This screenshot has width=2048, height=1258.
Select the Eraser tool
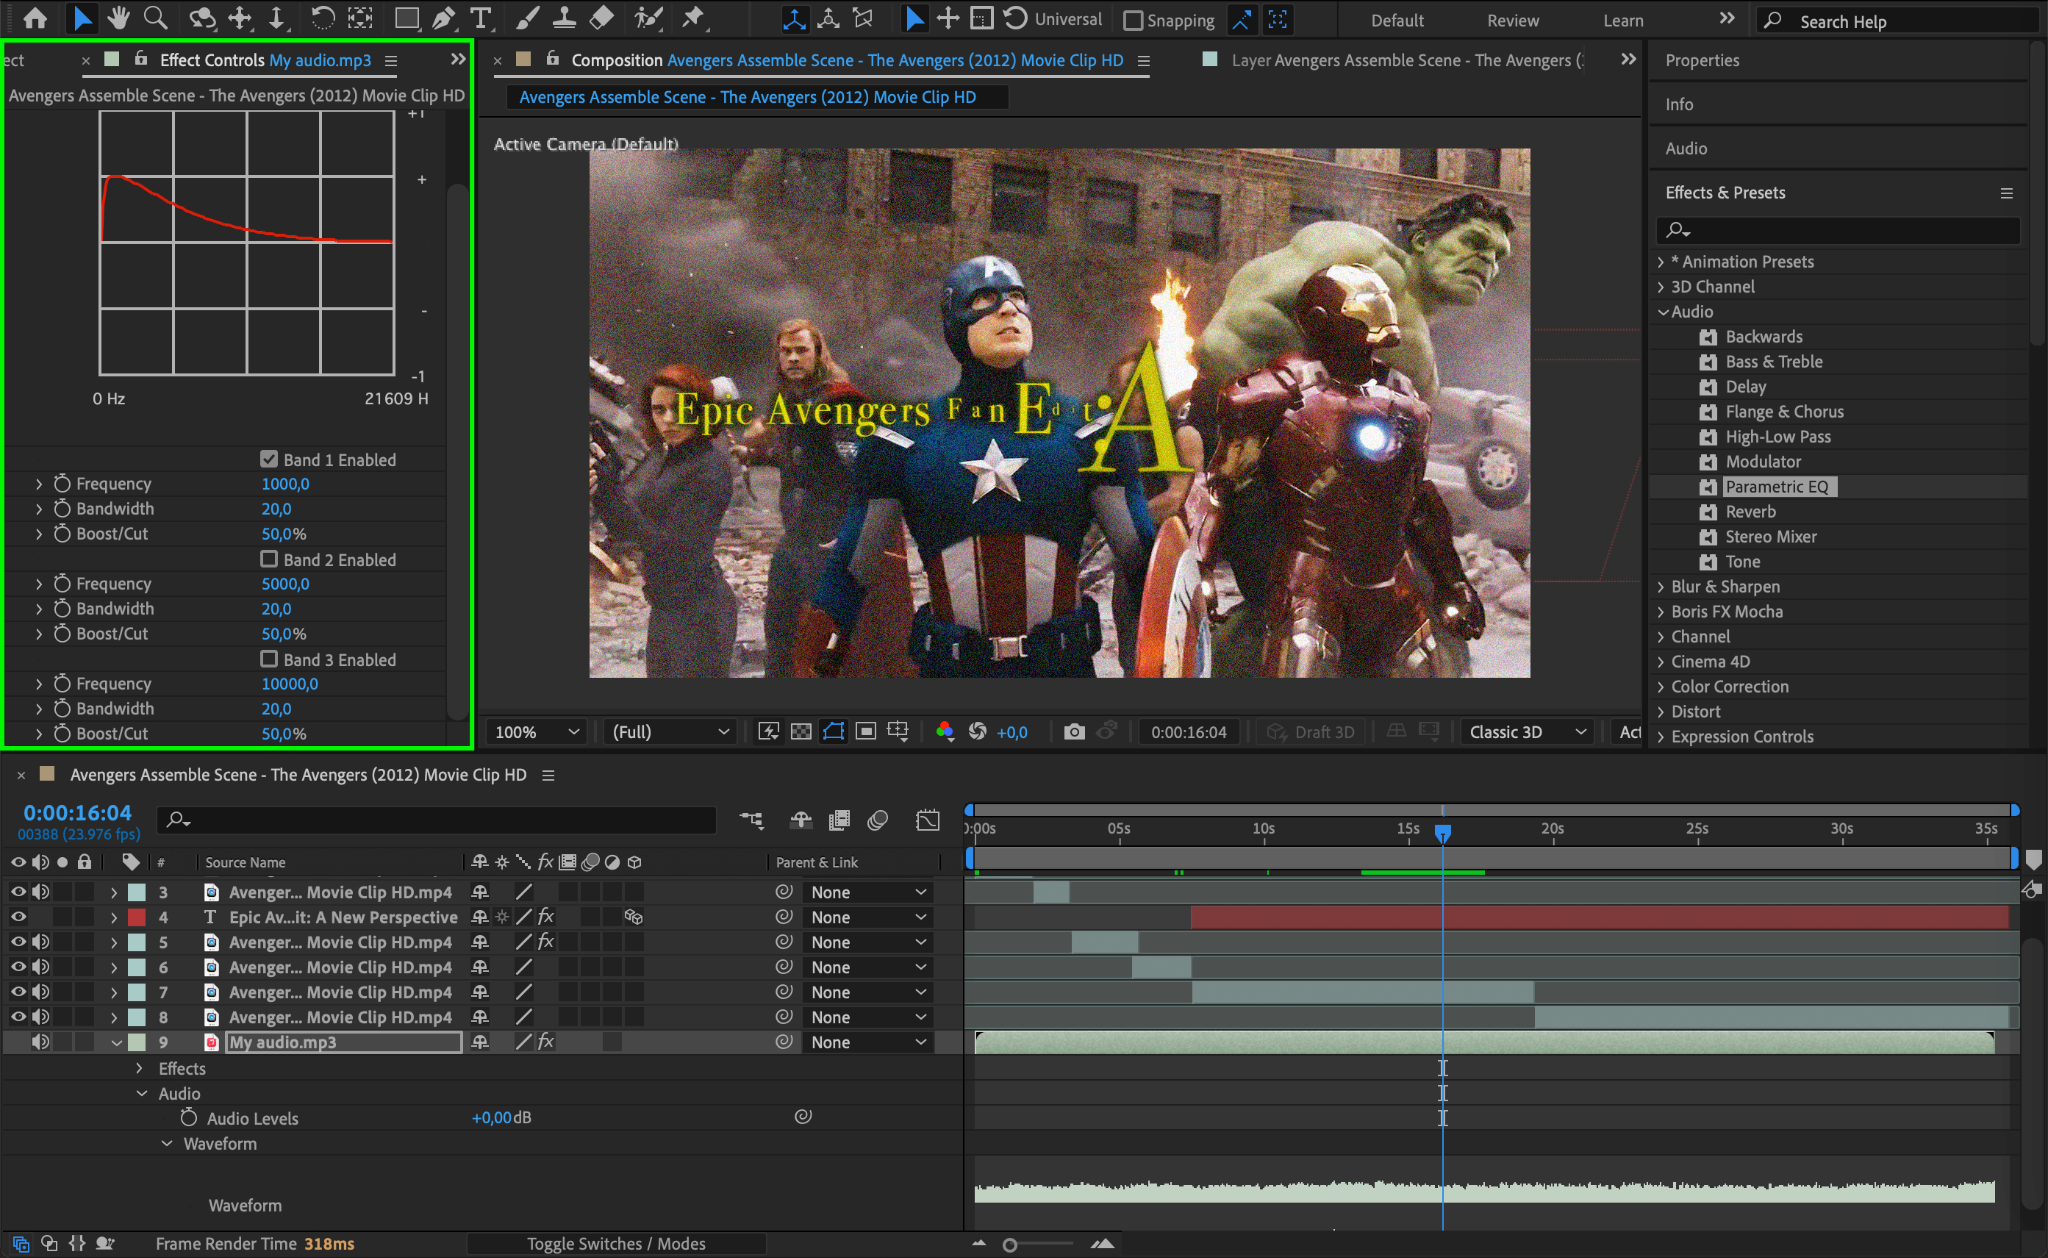(x=601, y=18)
